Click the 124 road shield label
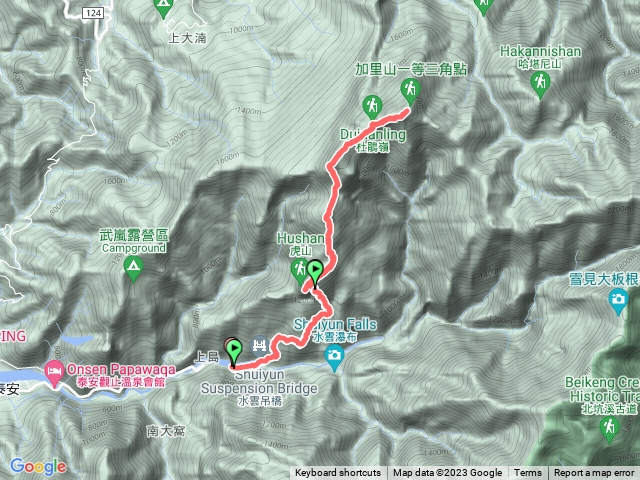640x480 pixels. pos(93,13)
